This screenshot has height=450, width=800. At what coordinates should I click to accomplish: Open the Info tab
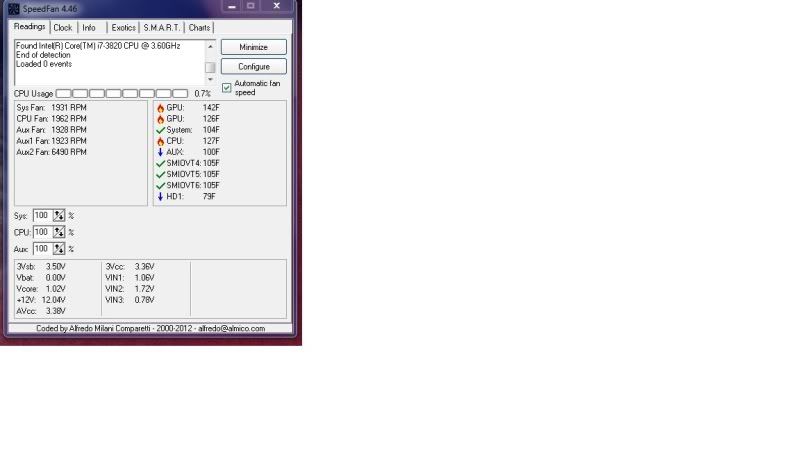pyautogui.click(x=89, y=28)
